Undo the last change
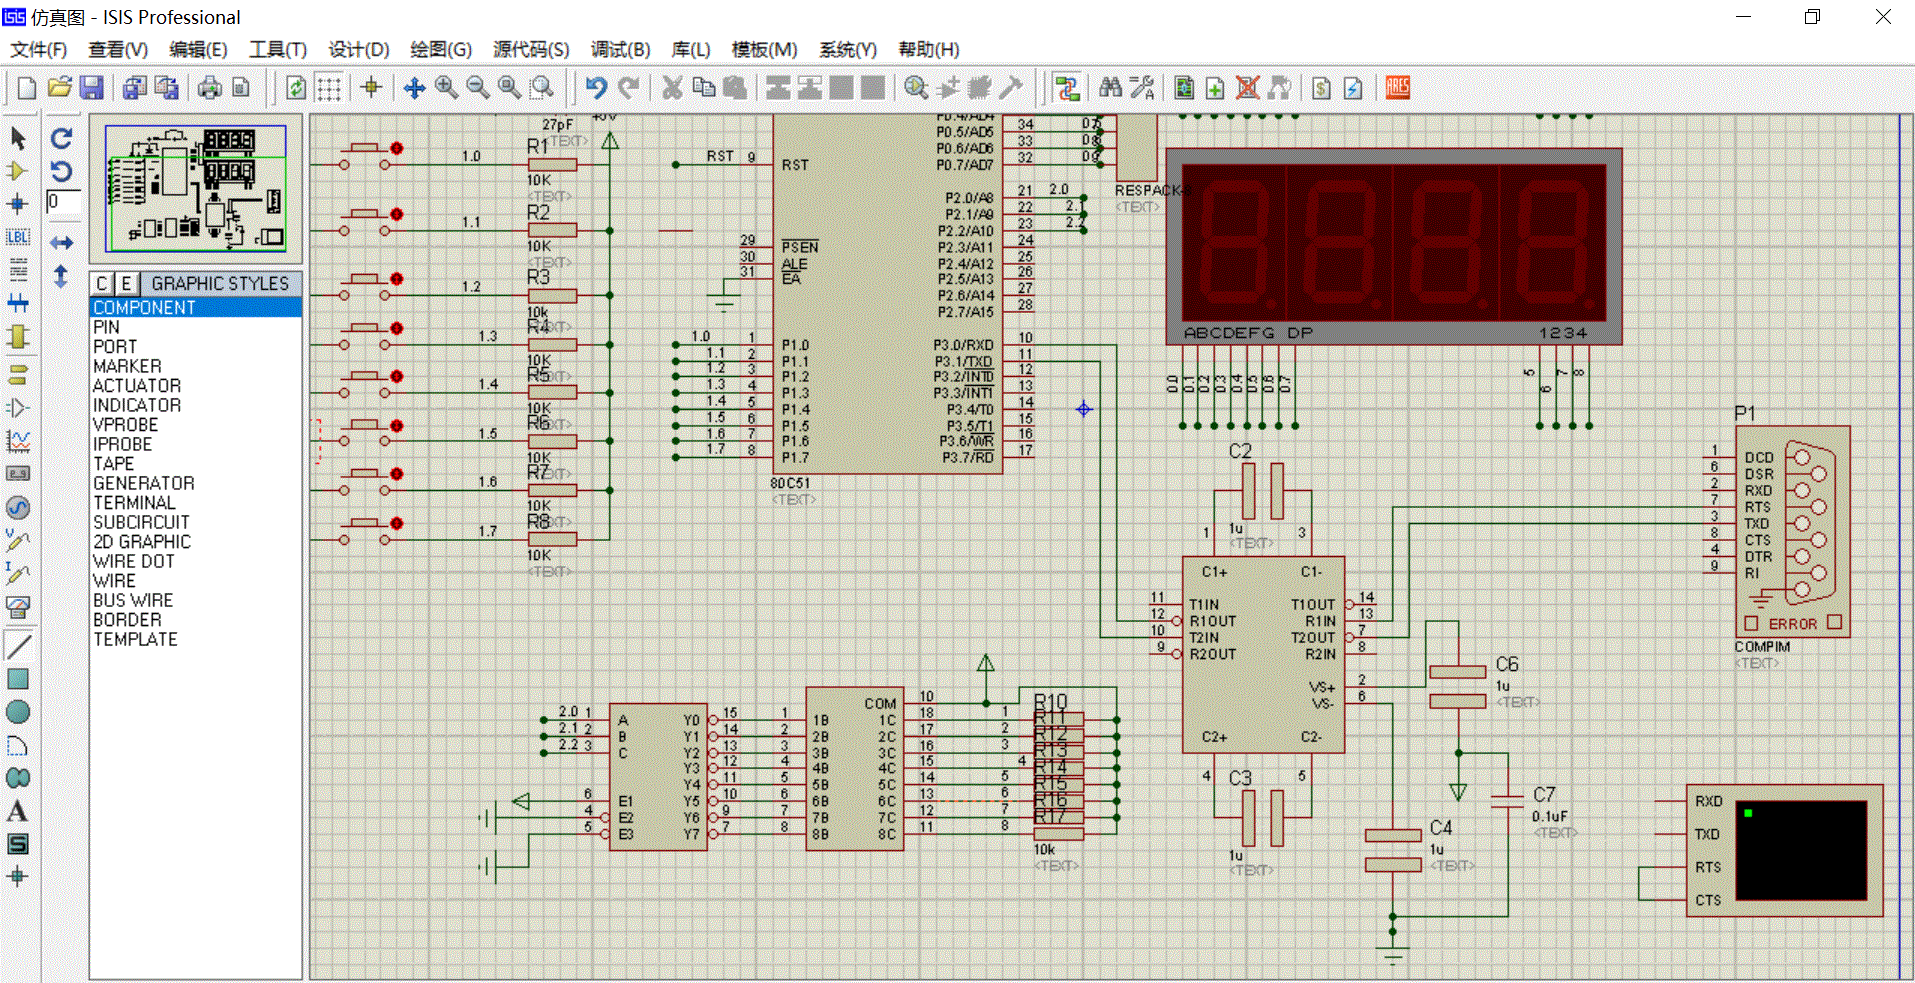This screenshot has width=1915, height=983. click(x=597, y=88)
